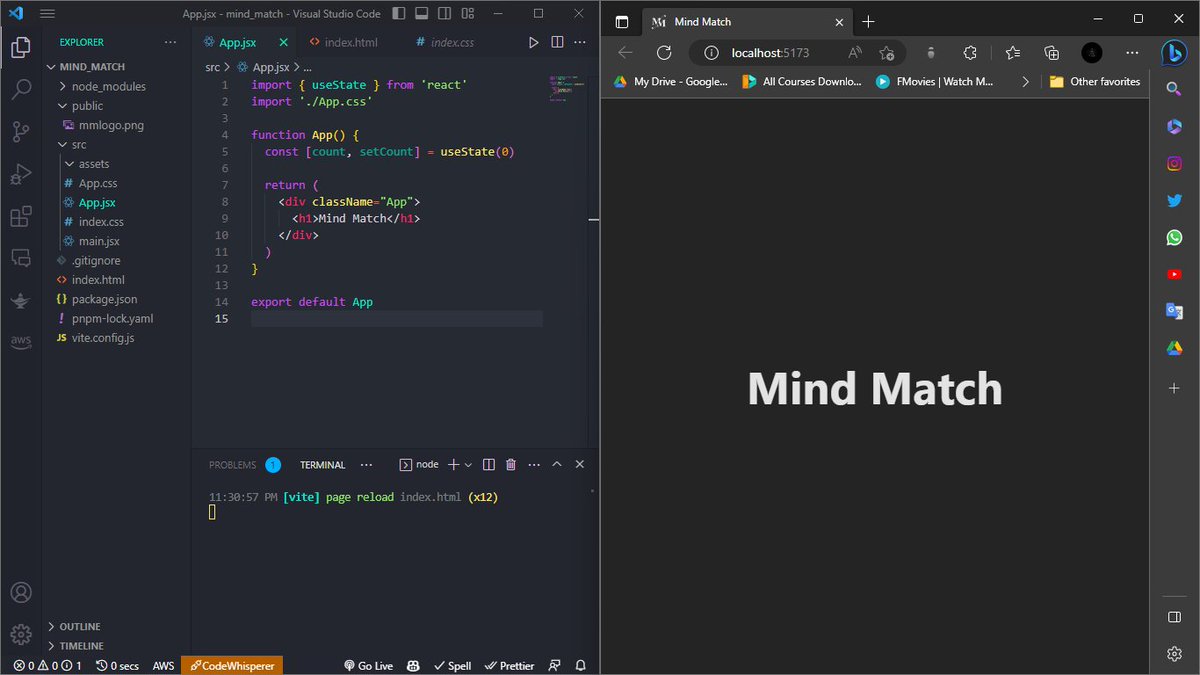Click the CodeWhisperer status bar item

232,666
